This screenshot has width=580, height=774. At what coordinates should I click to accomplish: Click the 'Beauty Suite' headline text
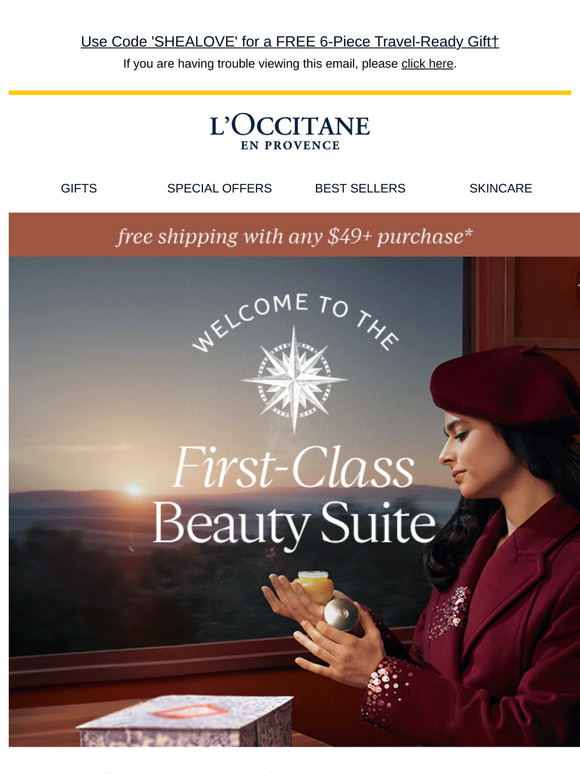(x=294, y=524)
